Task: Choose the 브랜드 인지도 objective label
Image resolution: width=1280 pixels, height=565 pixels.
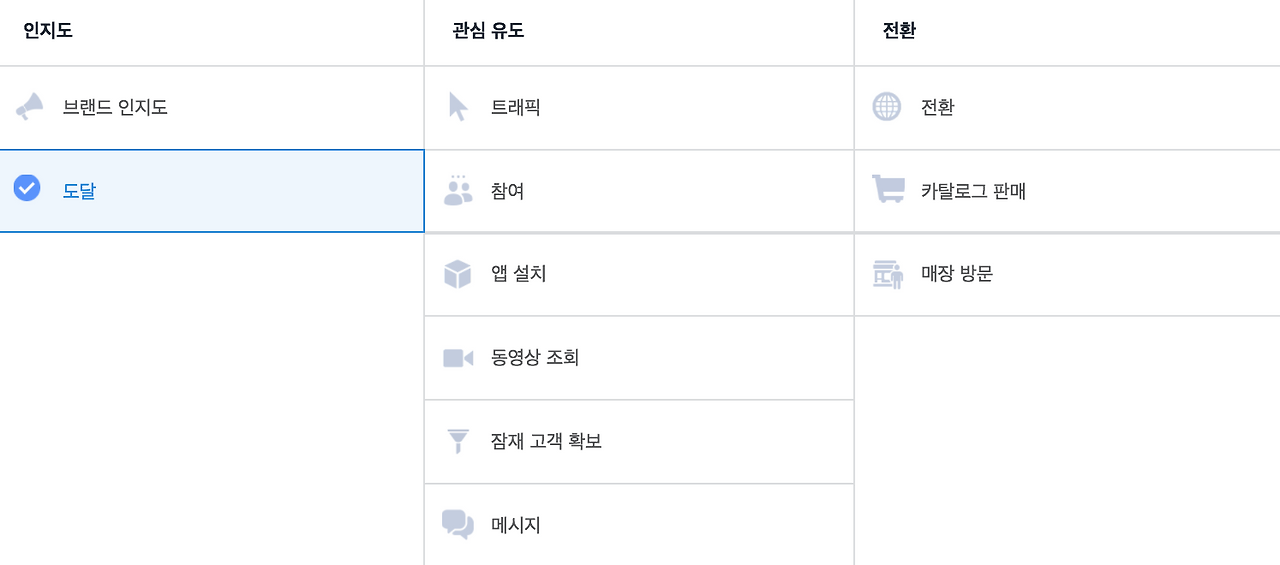Action: pyautogui.click(x=115, y=107)
